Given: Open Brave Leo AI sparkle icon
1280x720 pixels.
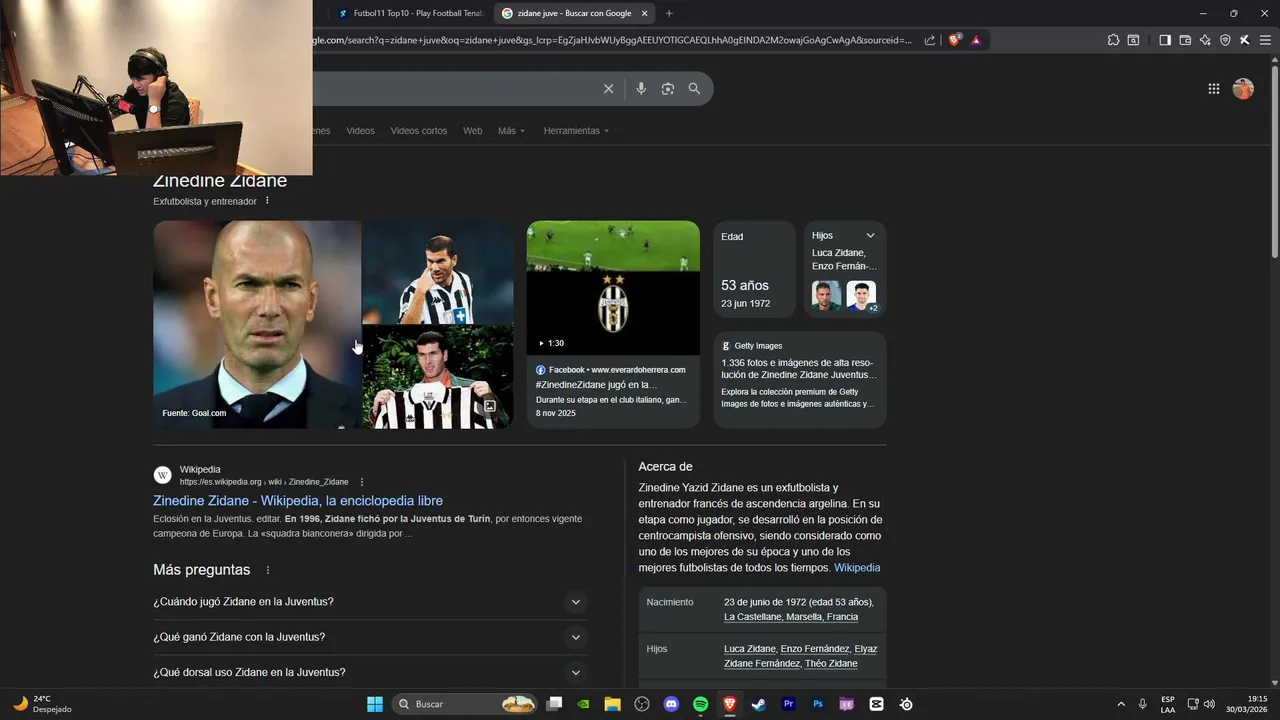Looking at the screenshot, I should pyautogui.click(x=1205, y=40).
